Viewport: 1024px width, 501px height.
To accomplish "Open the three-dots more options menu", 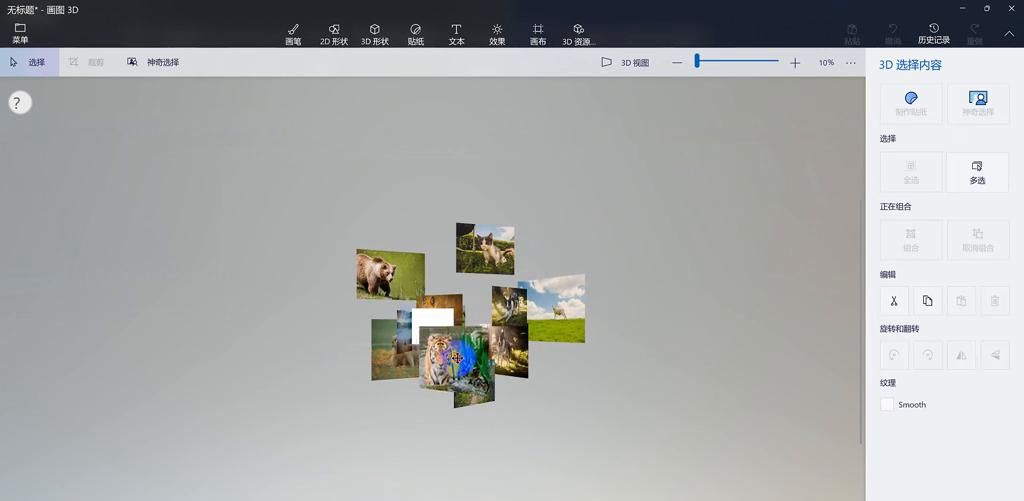I will 850,63.
